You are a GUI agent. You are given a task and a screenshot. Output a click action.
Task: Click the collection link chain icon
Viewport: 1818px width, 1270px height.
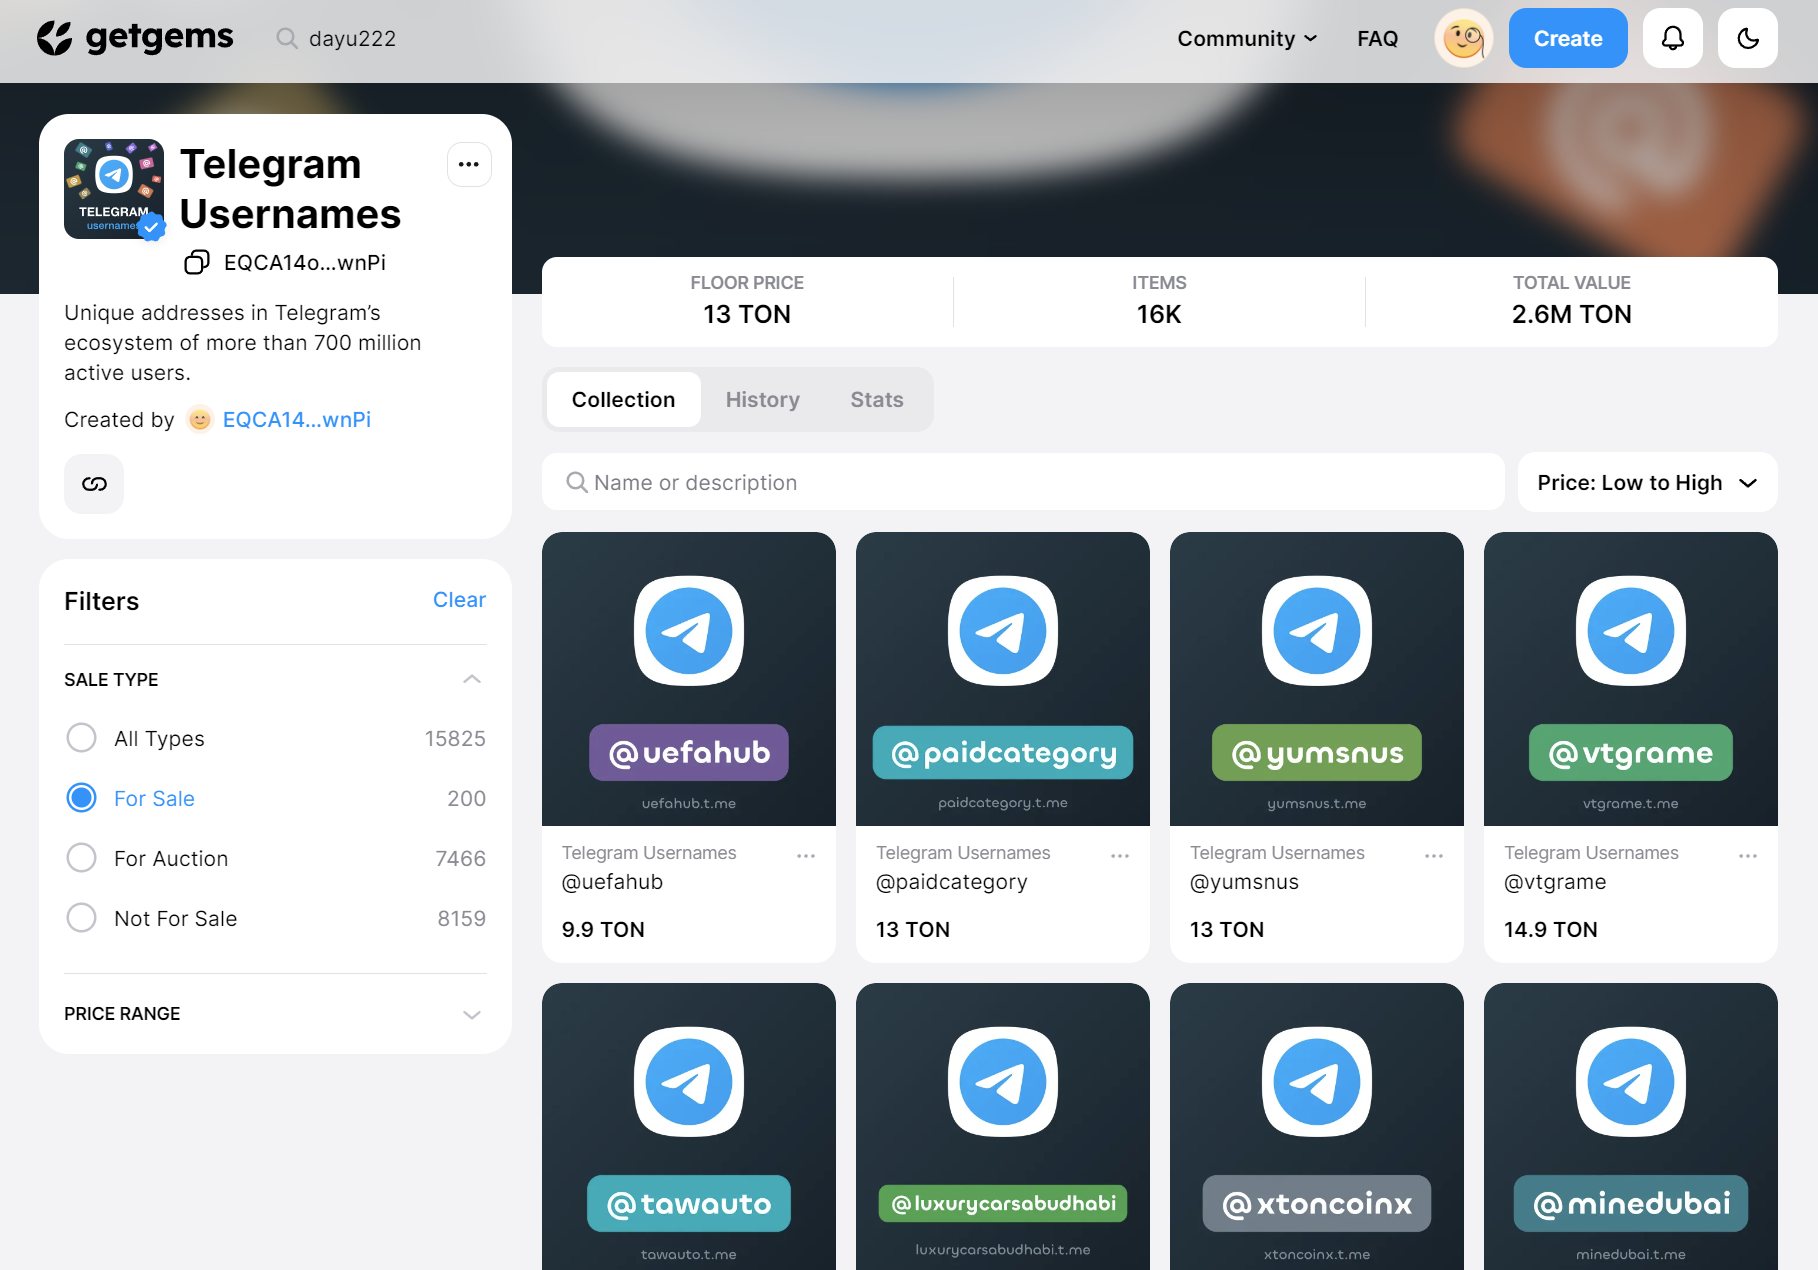(94, 484)
